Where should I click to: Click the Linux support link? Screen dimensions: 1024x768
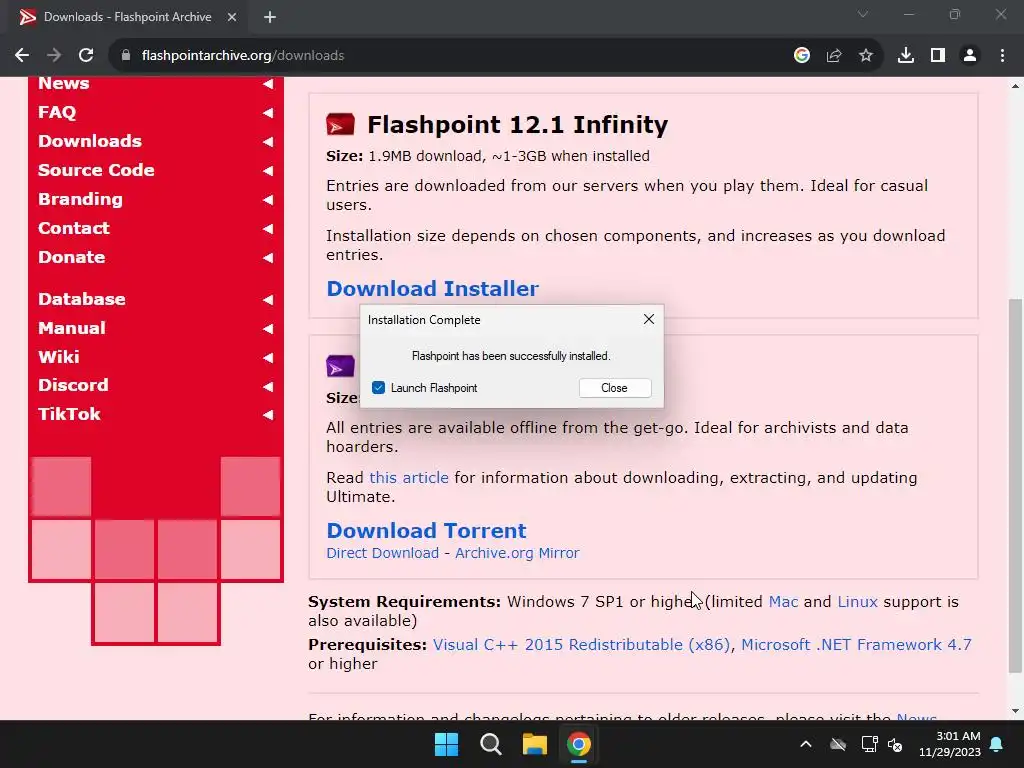[857, 601]
